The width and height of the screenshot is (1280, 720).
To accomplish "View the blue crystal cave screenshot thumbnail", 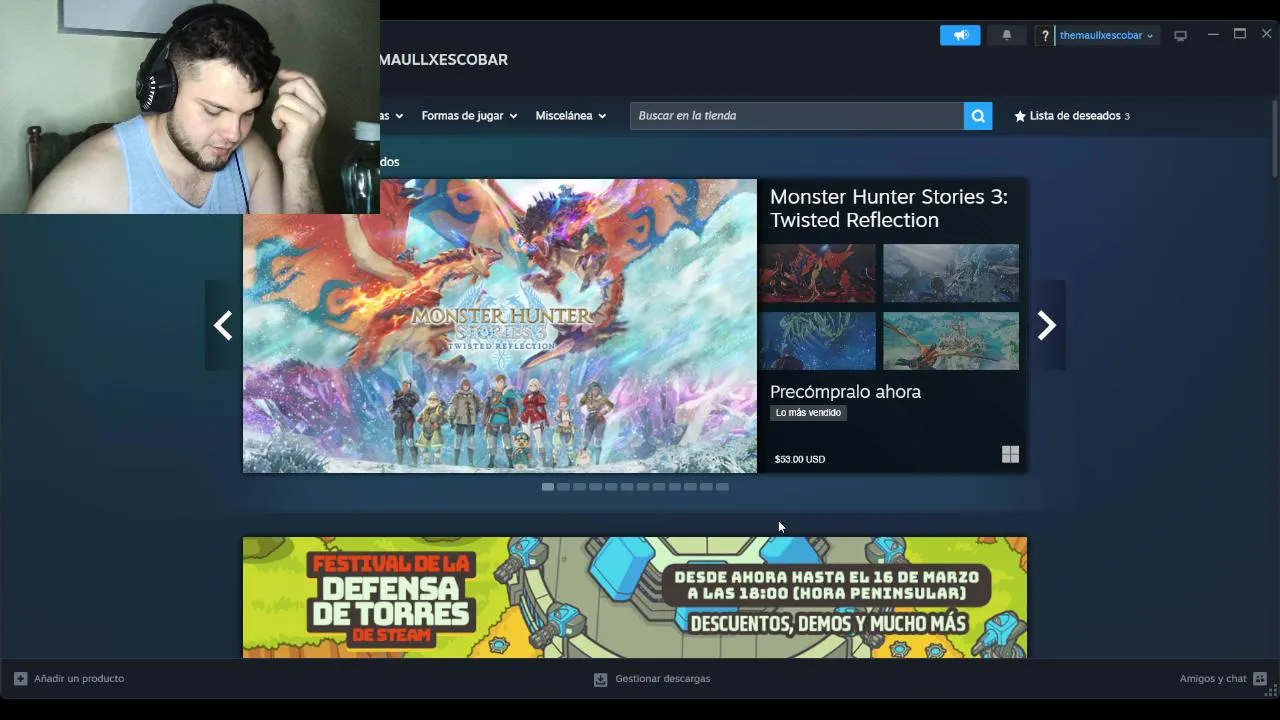I will coord(818,341).
